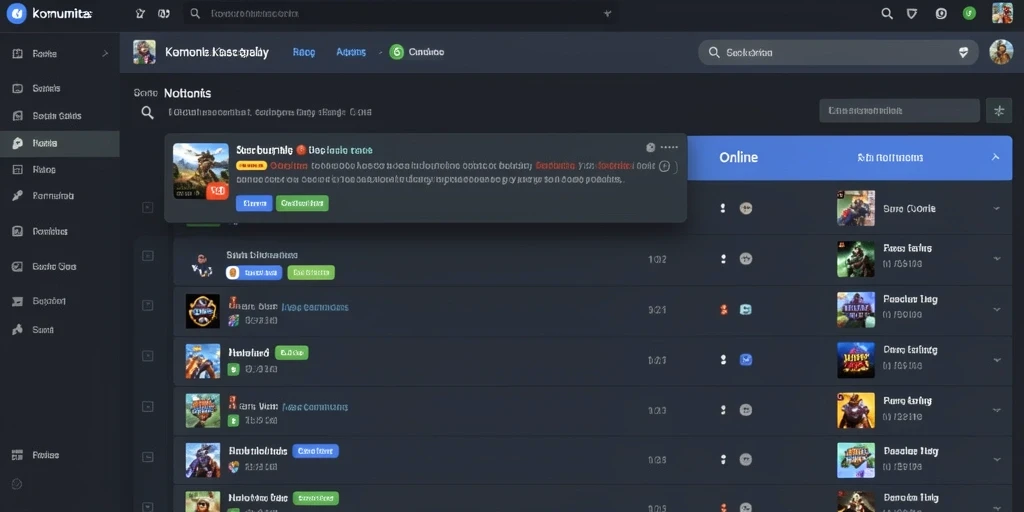Click the sparkle icon button right of the filter field
1024x512 pixels.
999,111
